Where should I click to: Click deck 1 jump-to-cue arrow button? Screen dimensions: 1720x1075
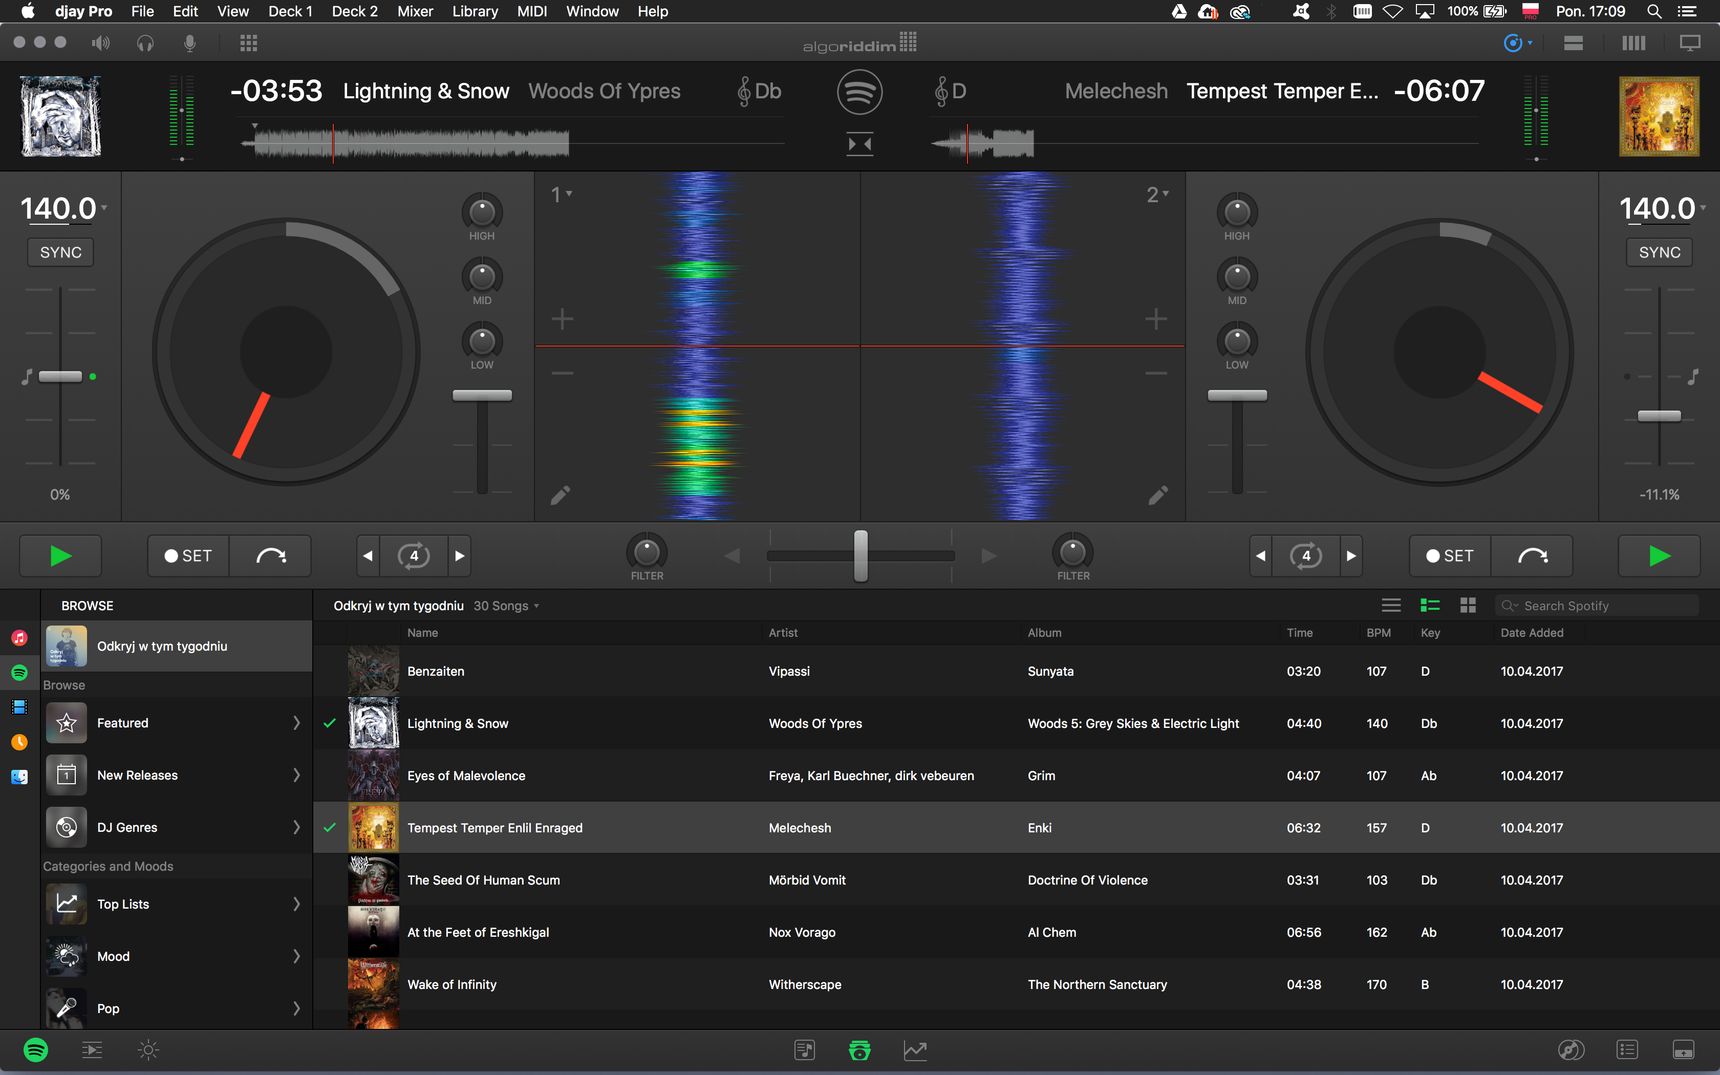click(271, 556)
